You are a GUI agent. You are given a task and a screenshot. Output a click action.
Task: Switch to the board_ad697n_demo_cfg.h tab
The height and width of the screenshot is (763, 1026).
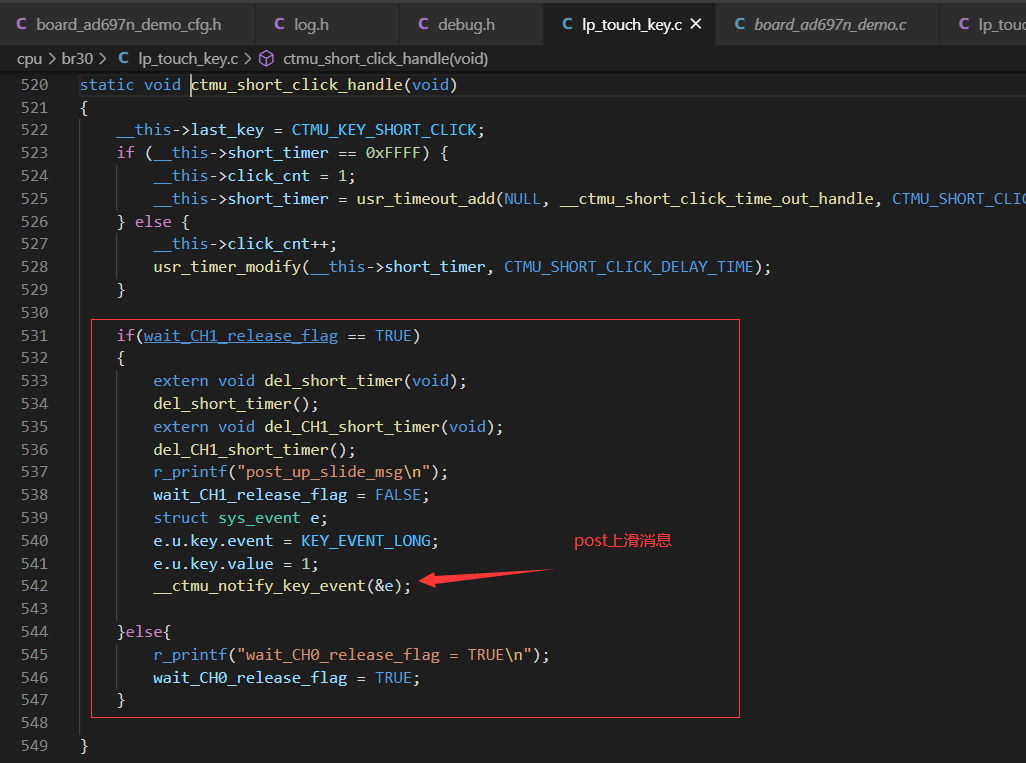128,24
